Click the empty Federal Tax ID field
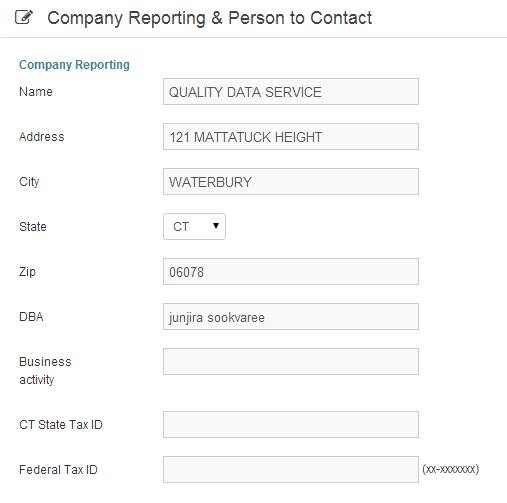 point(291,470)
